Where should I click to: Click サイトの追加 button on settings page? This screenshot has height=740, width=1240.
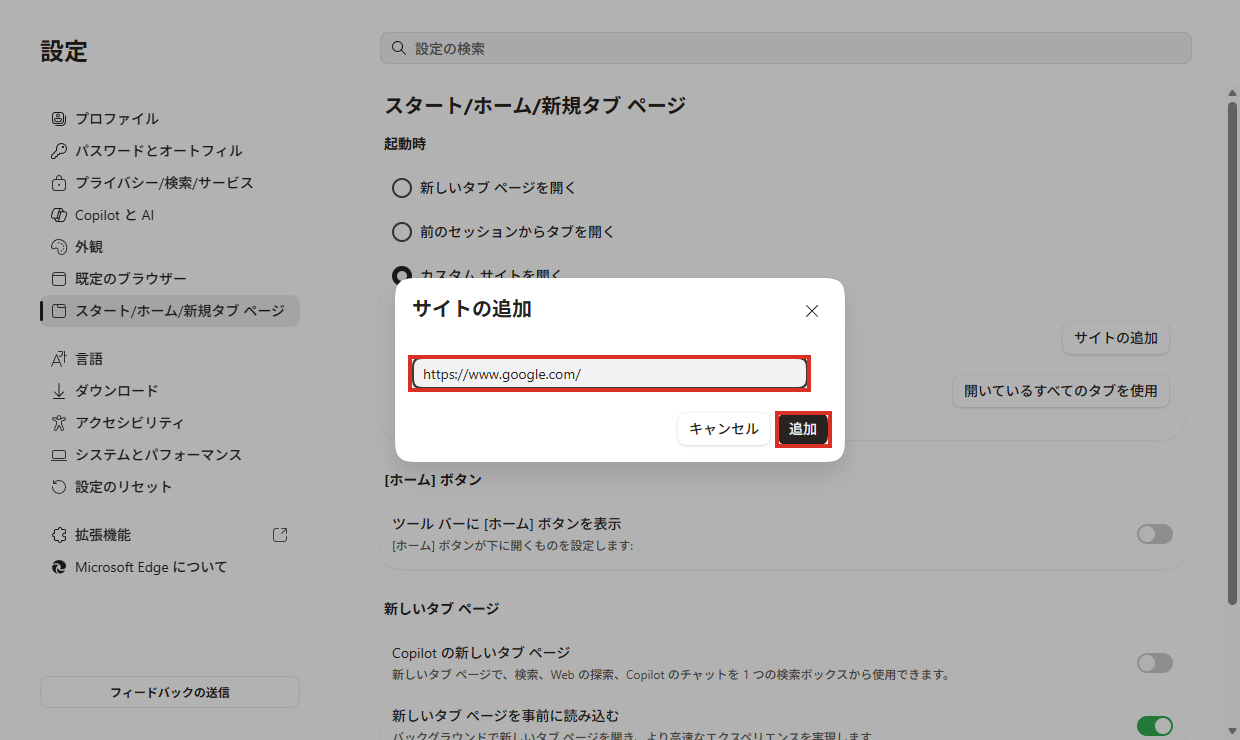tap(1116, 338)
